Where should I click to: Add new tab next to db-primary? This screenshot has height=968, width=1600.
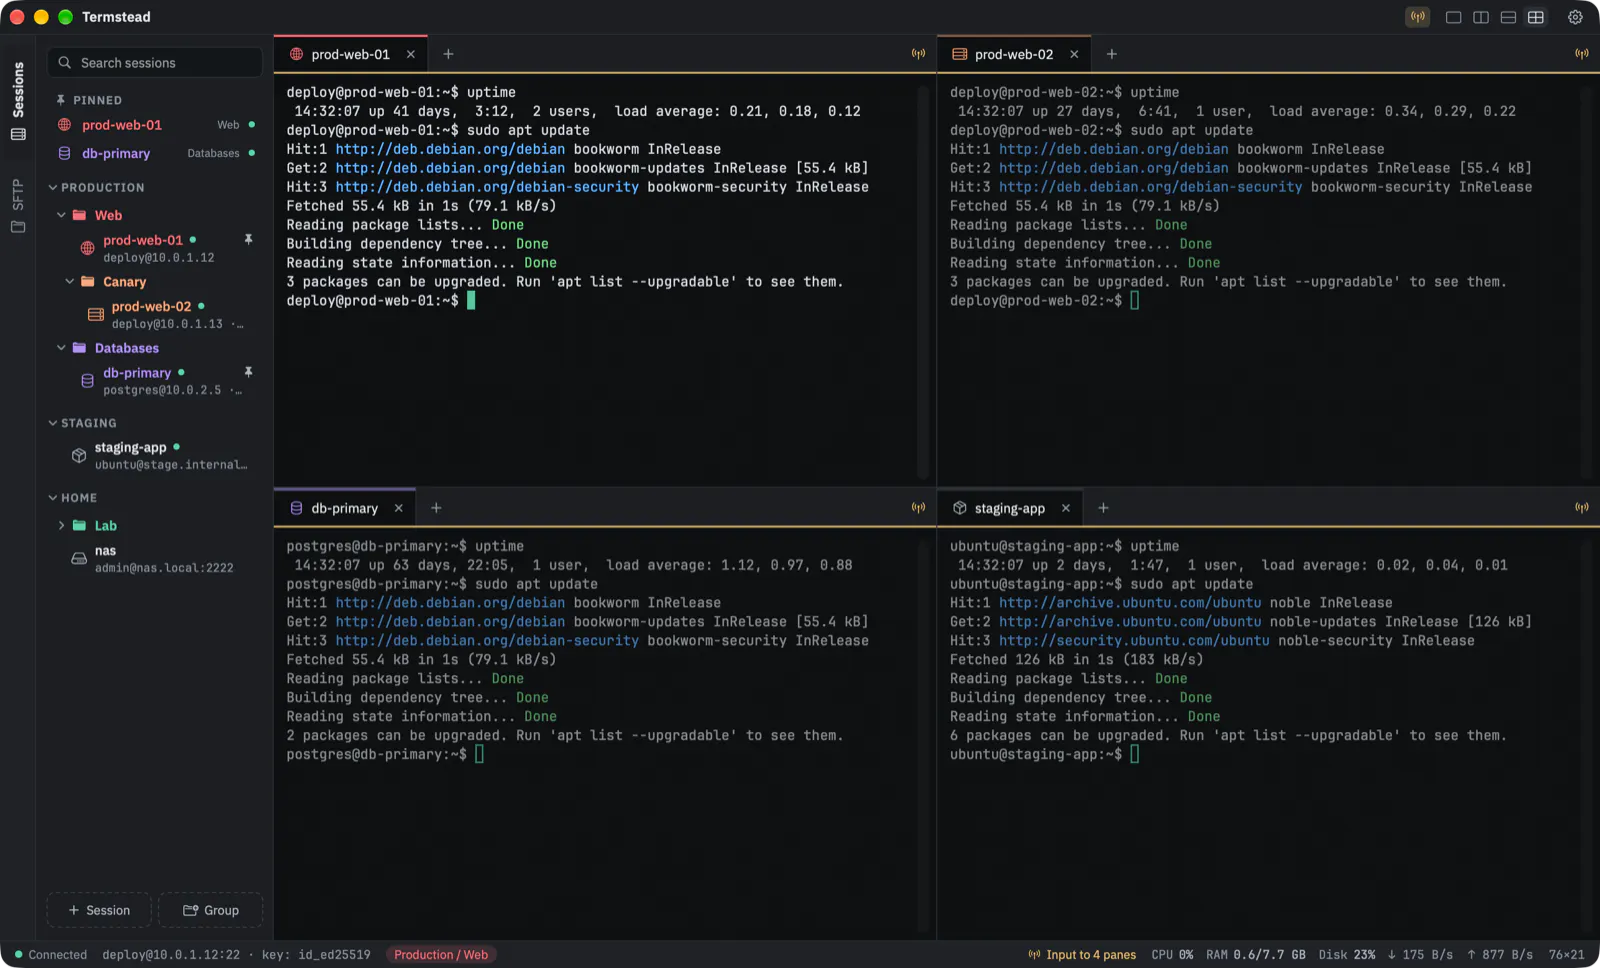[436, 508]
